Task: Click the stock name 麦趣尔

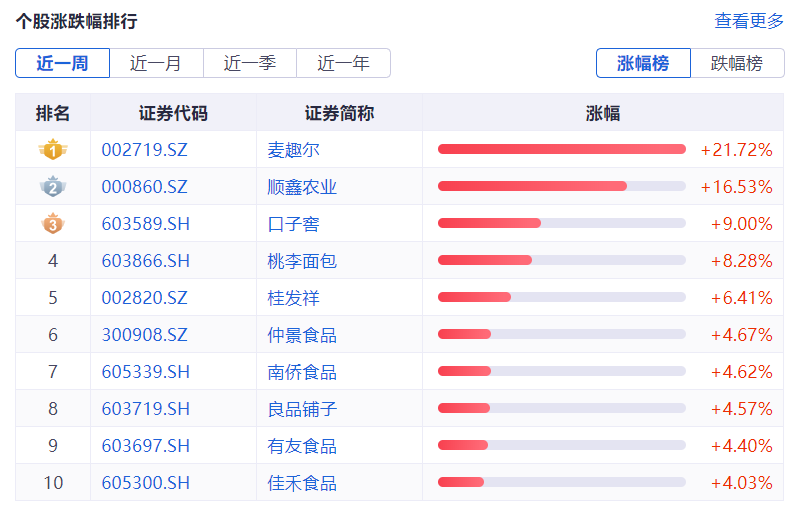Action: pos(293,150)
